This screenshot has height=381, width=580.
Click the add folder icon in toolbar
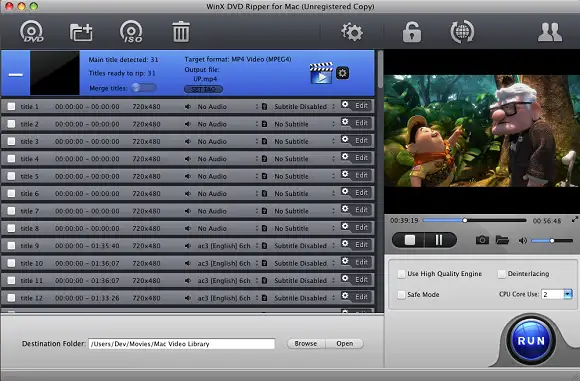81,32
